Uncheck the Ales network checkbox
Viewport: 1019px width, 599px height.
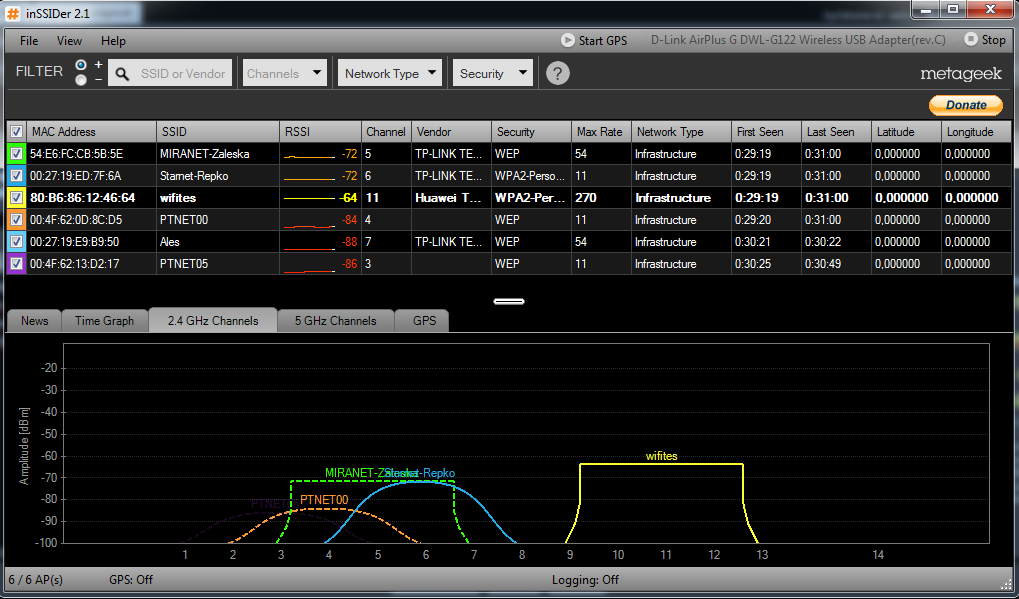click(x=16, y=242)
